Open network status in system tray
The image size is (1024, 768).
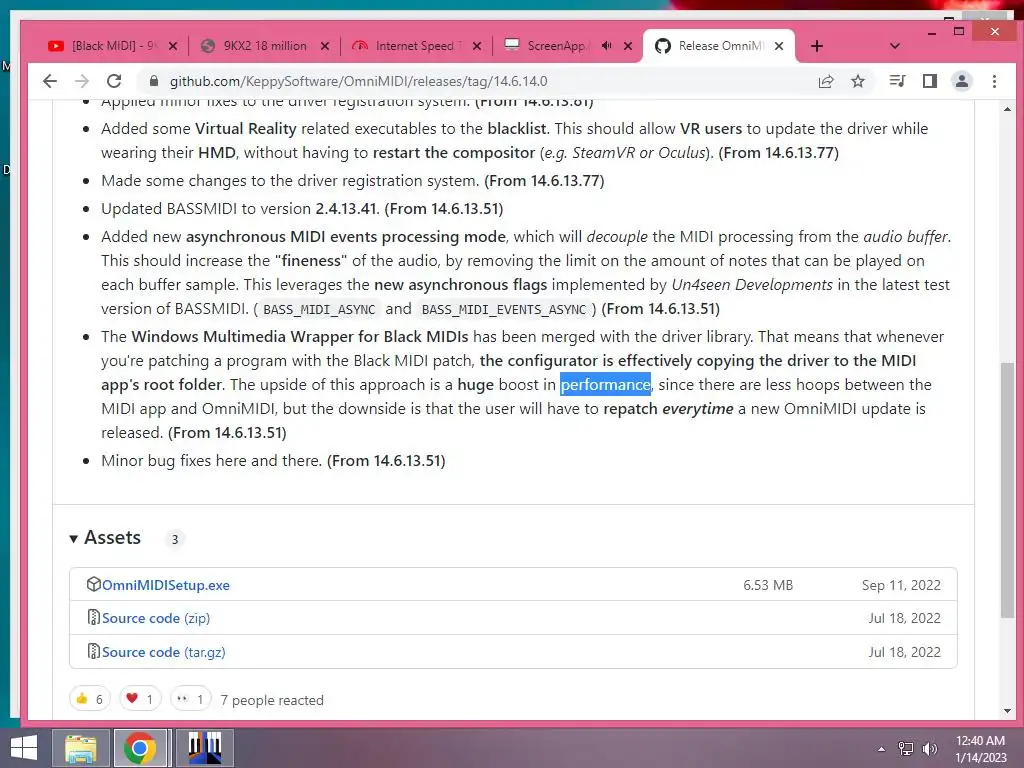click(906, 749)
